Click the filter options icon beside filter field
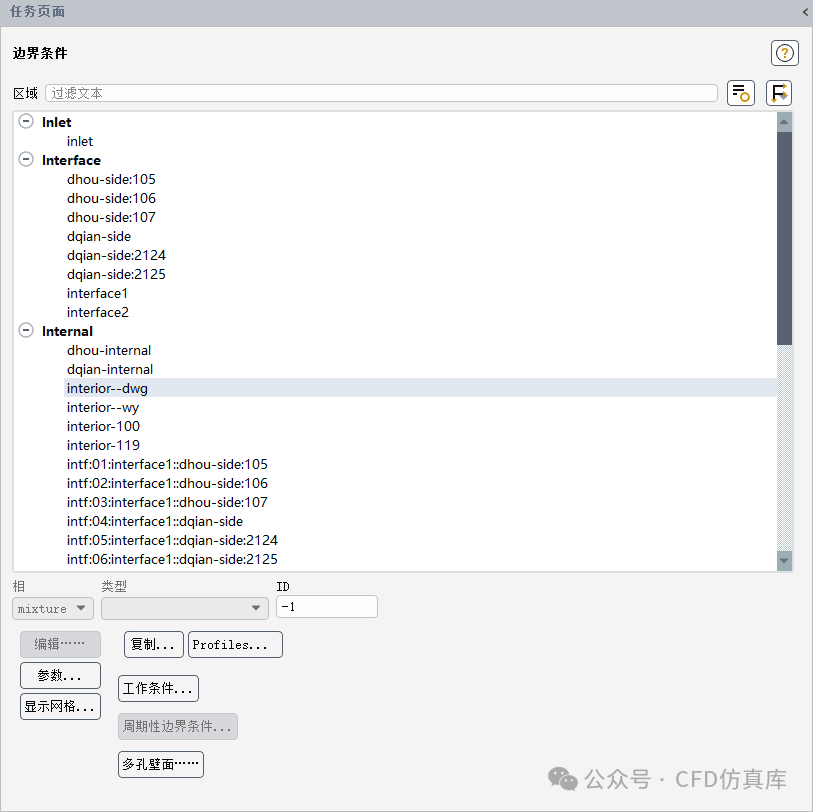The width and height of the screenshot is (813, 812). point(740,92)
